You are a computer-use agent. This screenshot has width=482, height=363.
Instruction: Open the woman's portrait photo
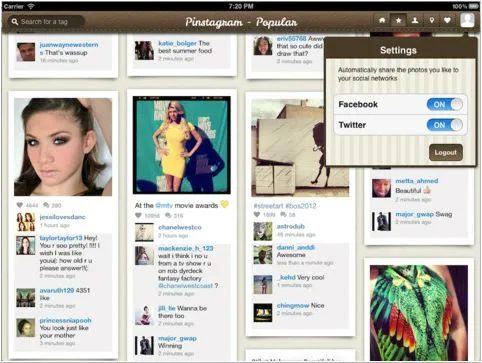coord(63,147)
